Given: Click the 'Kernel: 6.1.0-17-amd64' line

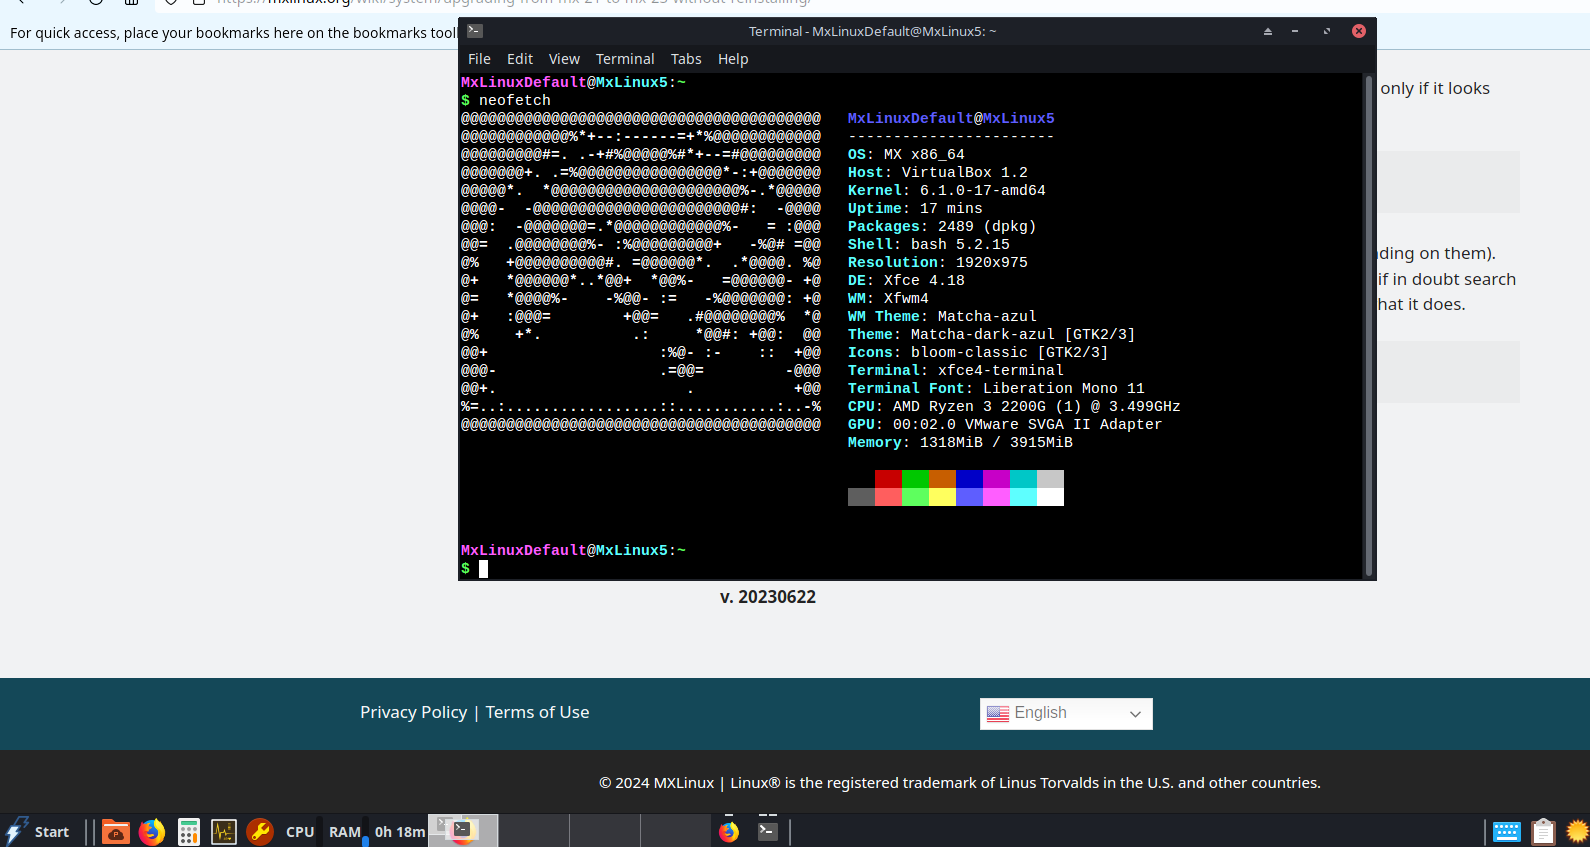Looking at the screenshot, I should click(947, 190).
